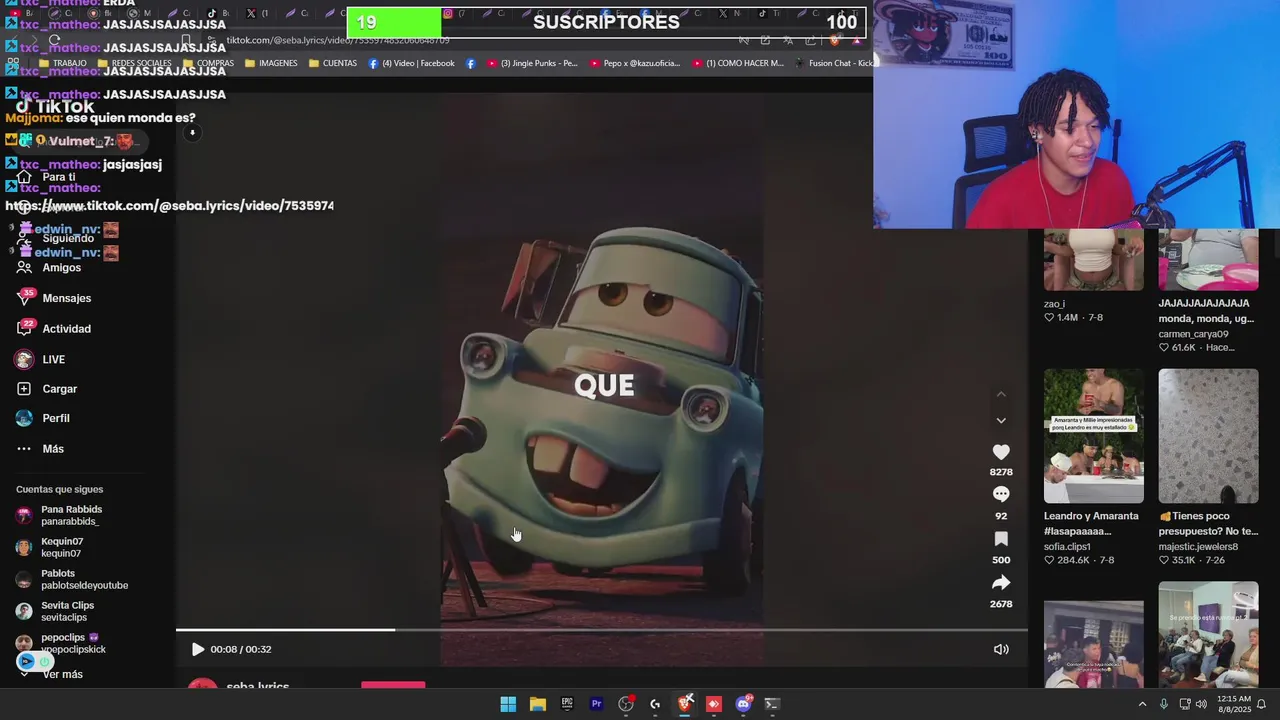Share the video with arrow icon
The height and width of the screenshot is (720, 1280).
1001,582
